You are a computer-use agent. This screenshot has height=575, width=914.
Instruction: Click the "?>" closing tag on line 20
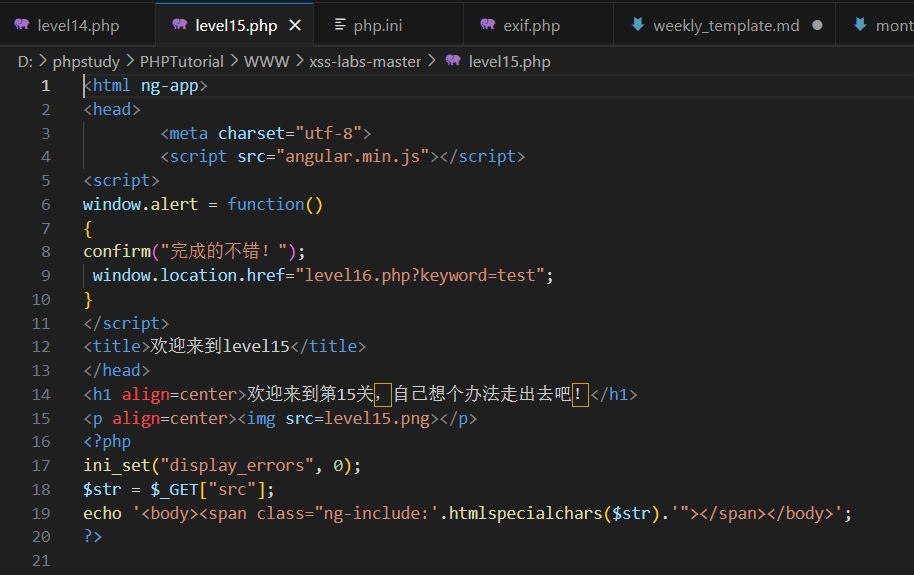click(x=93, y=537)
